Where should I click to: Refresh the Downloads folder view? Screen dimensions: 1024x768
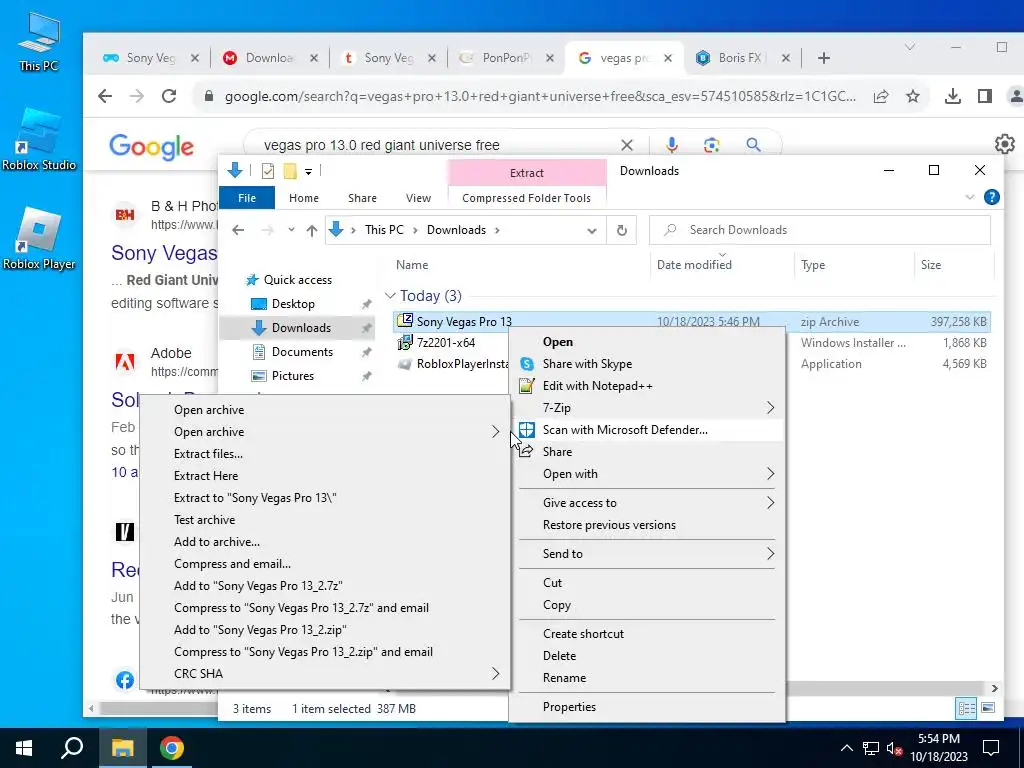click(622, 230)
